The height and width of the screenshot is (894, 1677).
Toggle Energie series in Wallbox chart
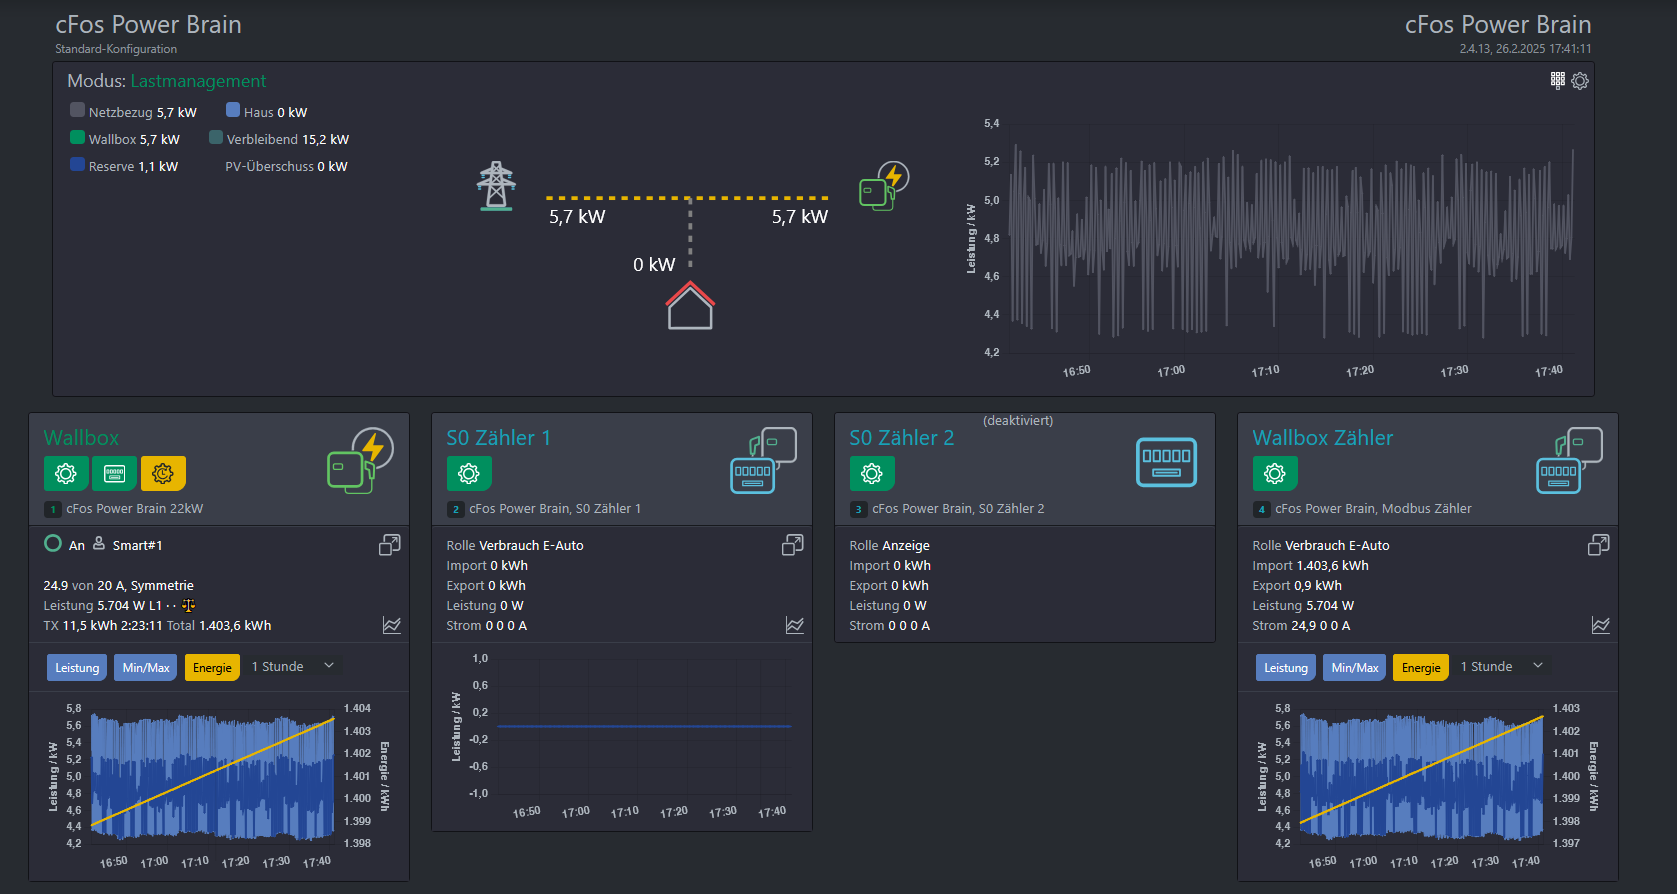212,667
